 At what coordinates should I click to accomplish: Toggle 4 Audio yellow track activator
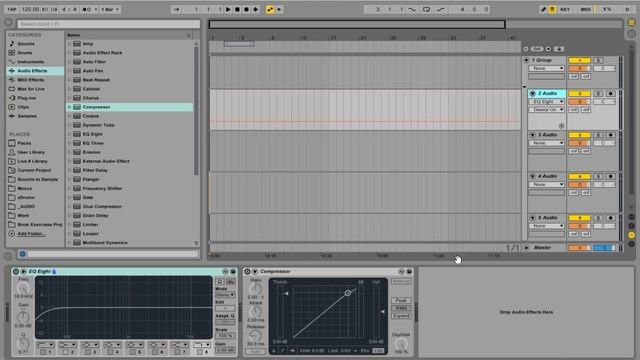tap(579, 176)
